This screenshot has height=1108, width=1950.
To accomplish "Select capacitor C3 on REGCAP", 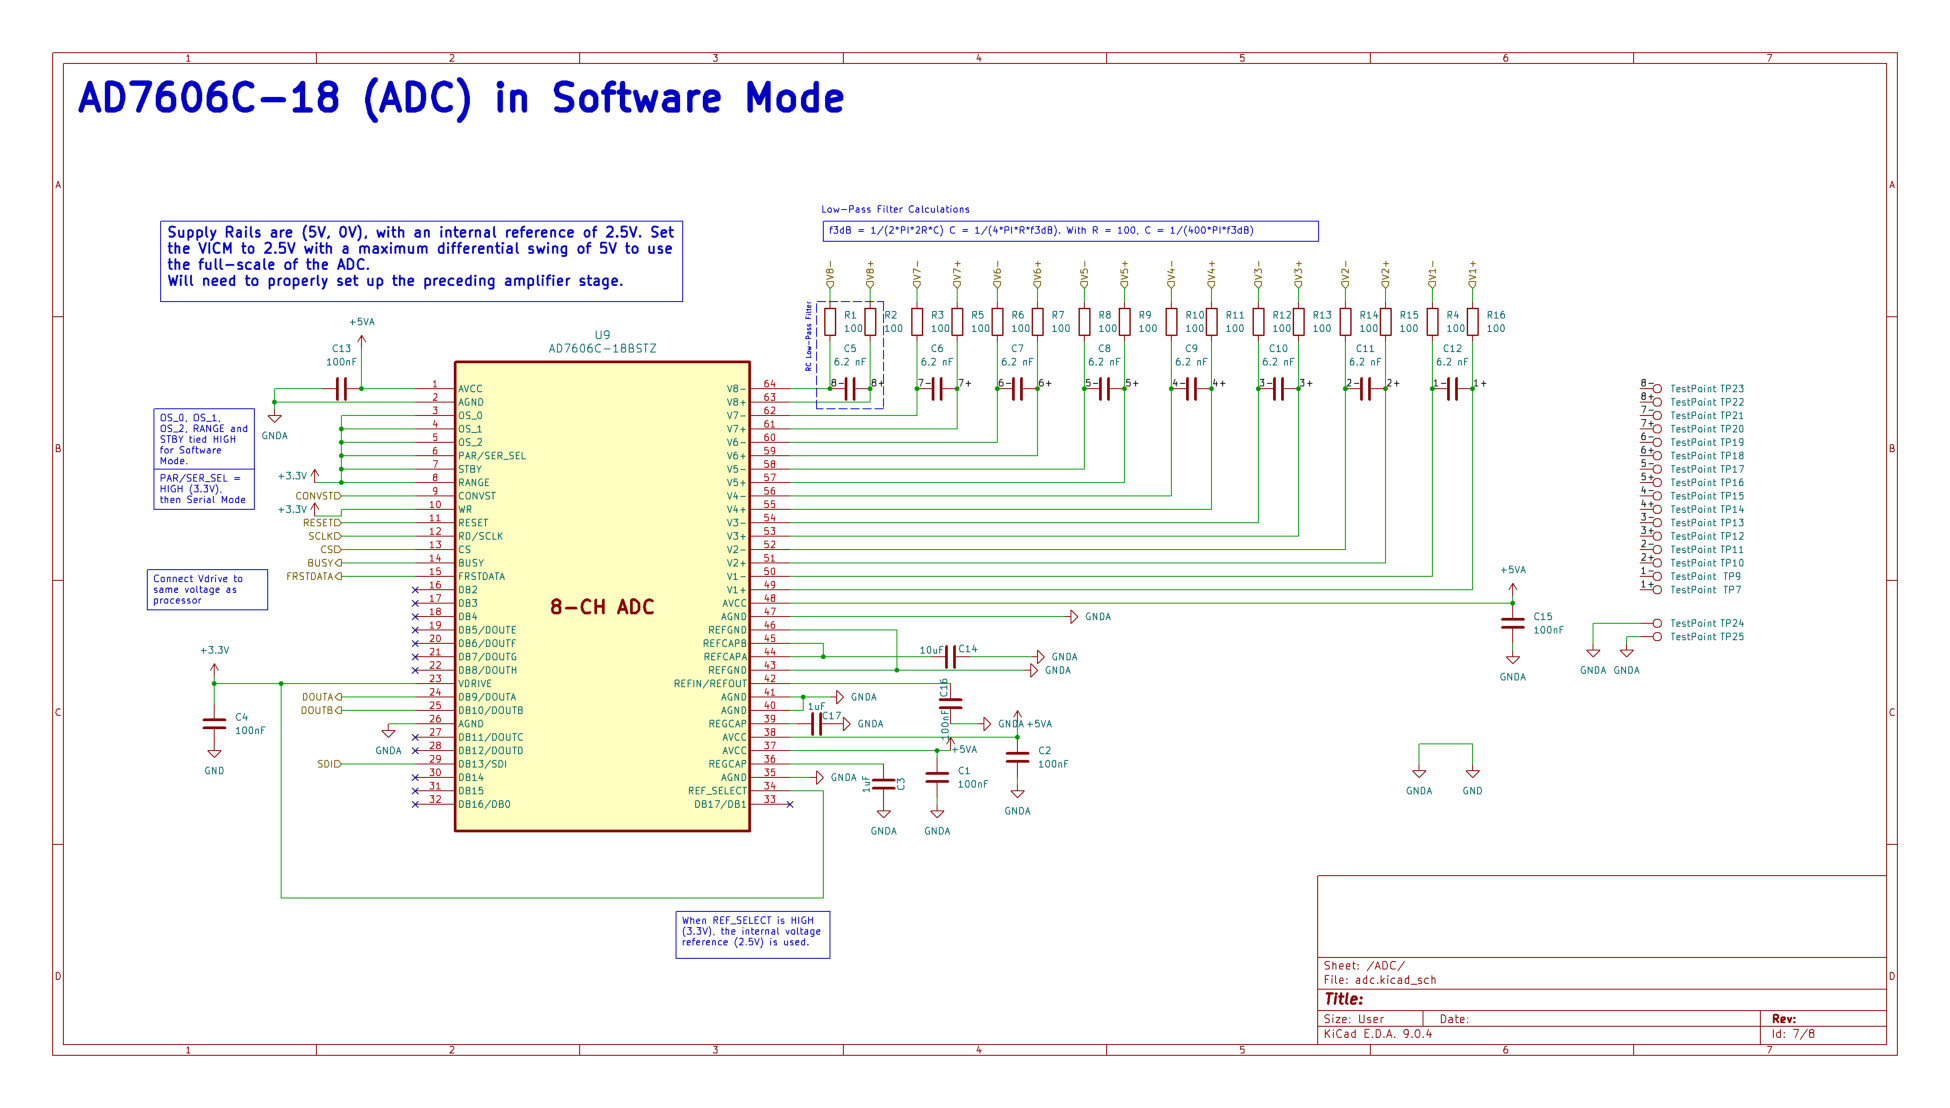I will (x=883, y=784).
